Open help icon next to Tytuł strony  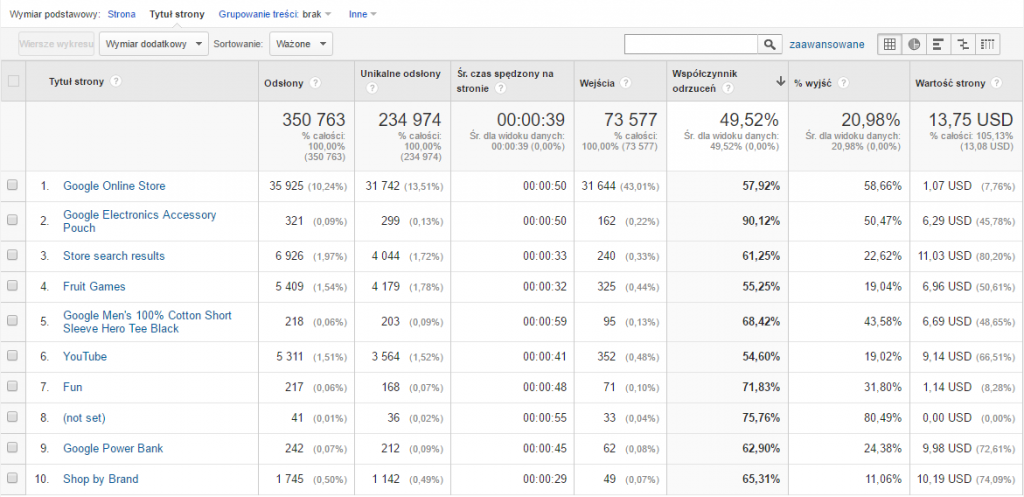[116, 82]
